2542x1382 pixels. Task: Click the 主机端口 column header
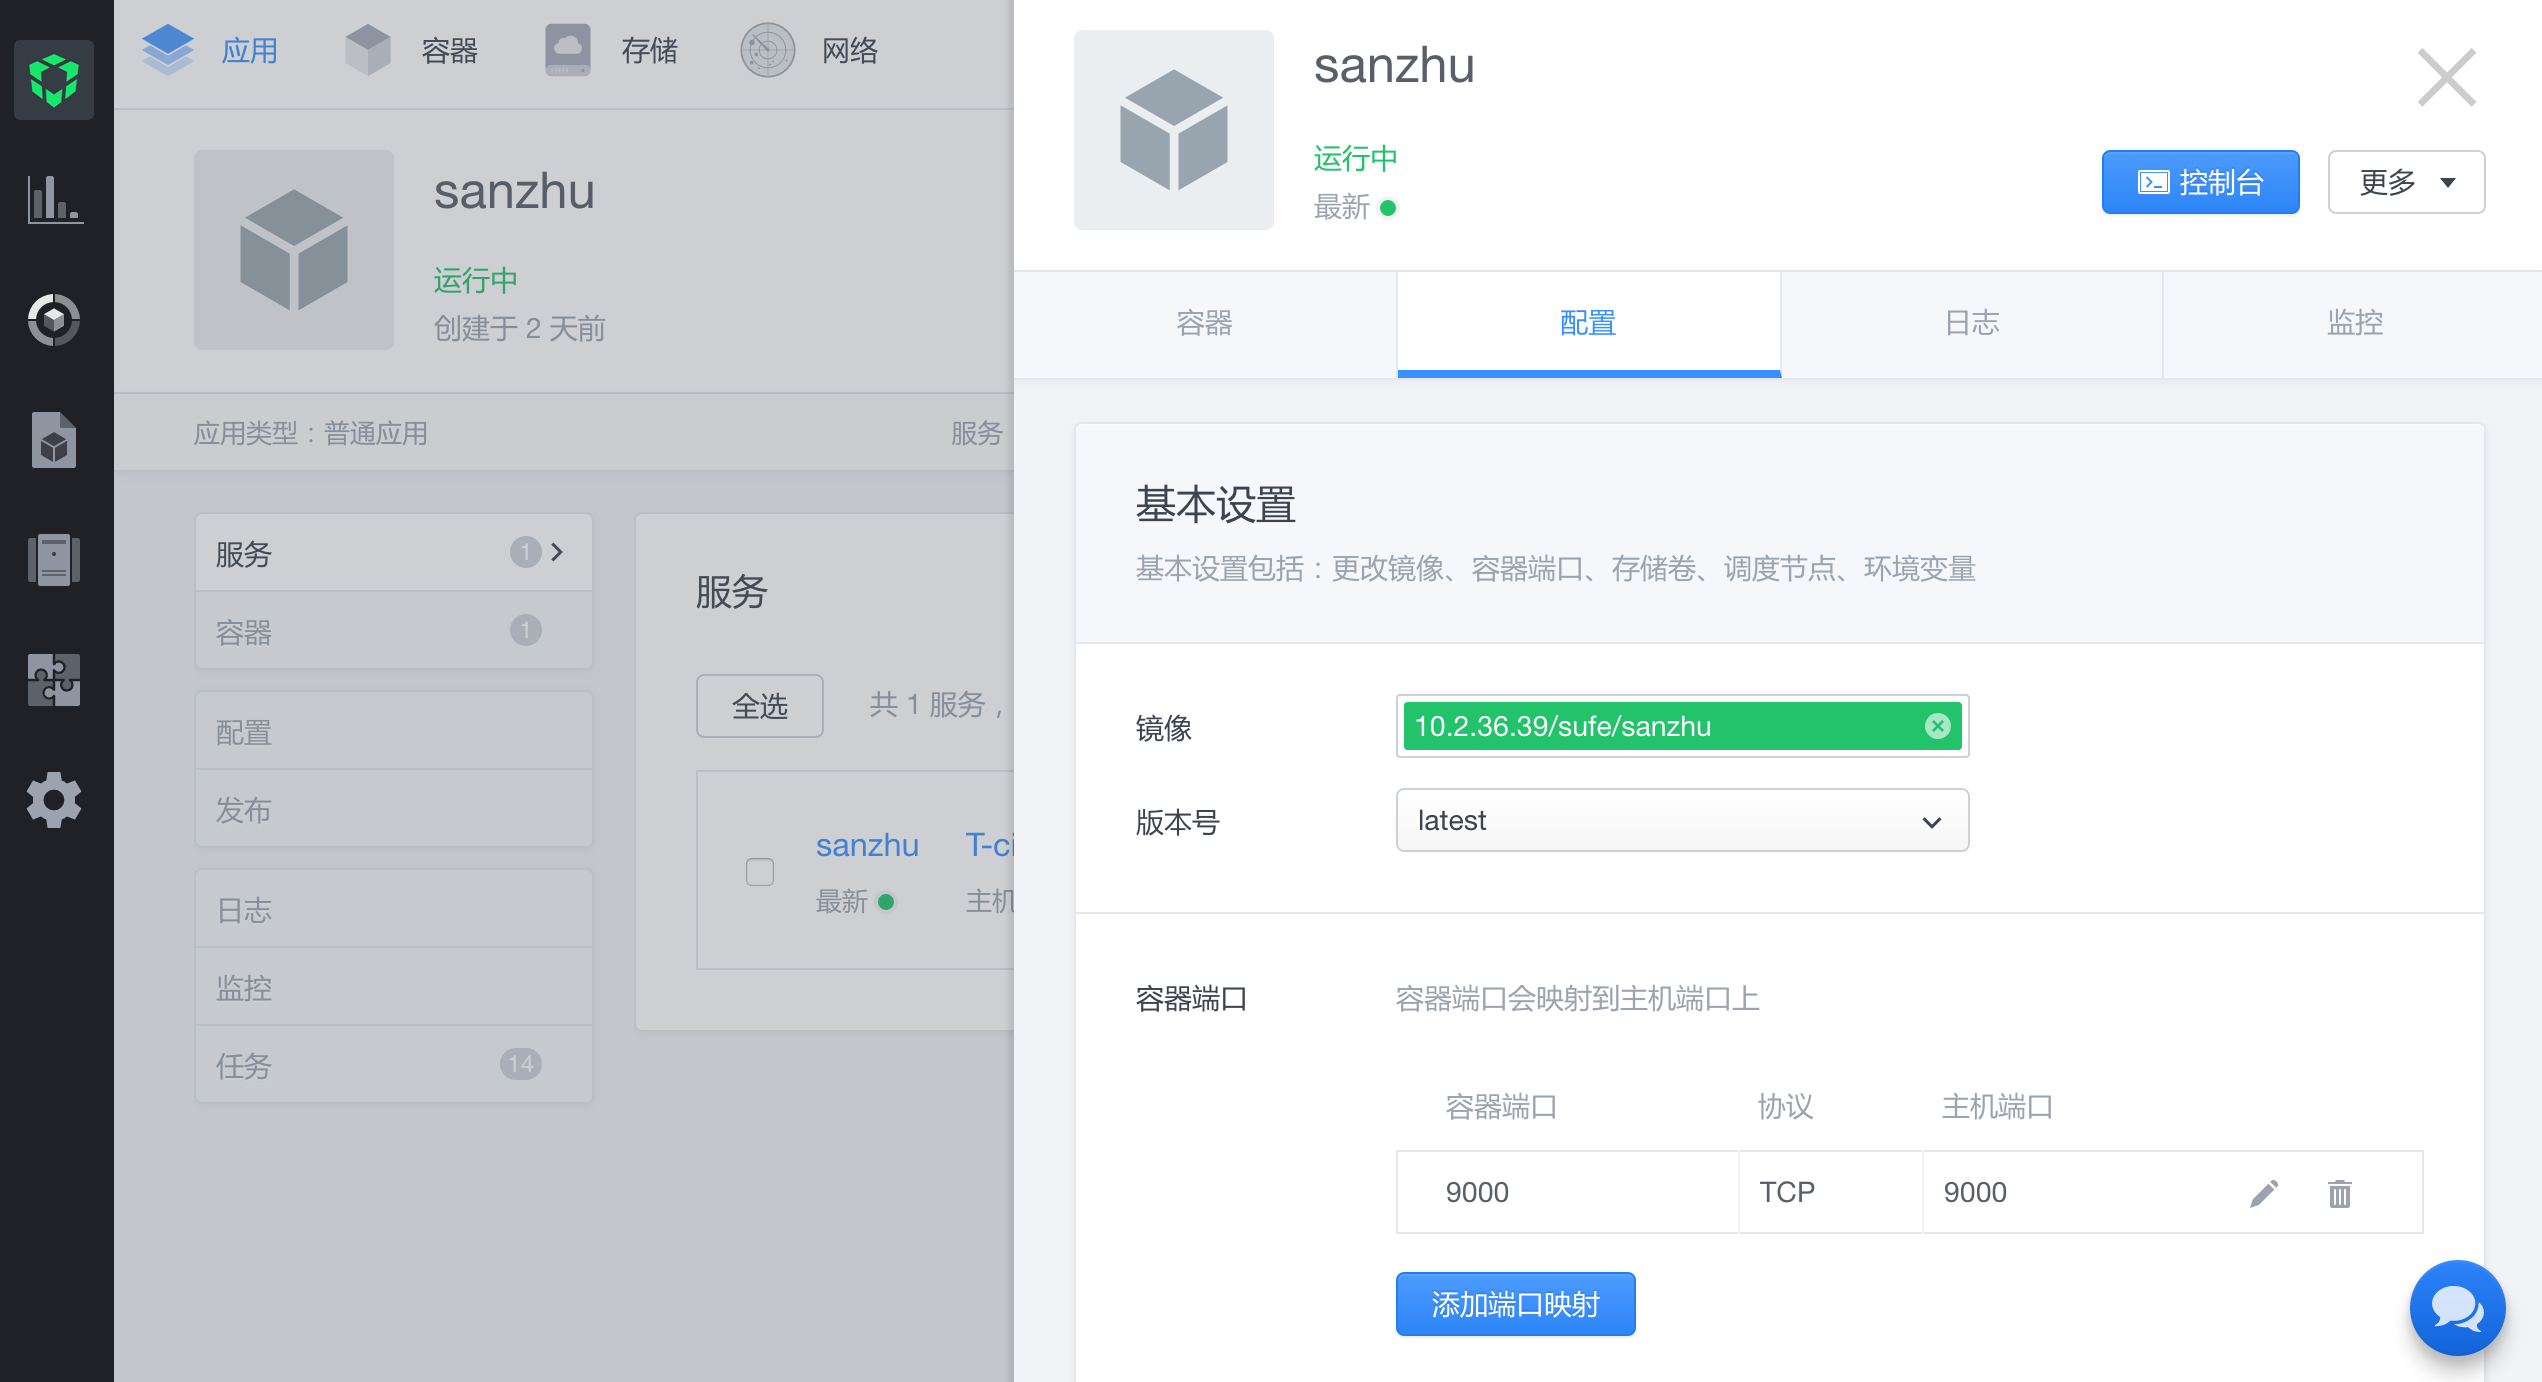1997,1106
